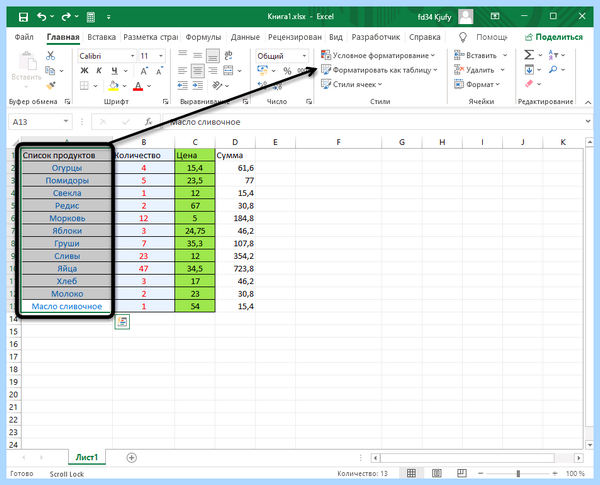Use the Clear eraser tool
The height and width of the screenshot is (485, 600).
pyautogui.click(x=529, y=84)
